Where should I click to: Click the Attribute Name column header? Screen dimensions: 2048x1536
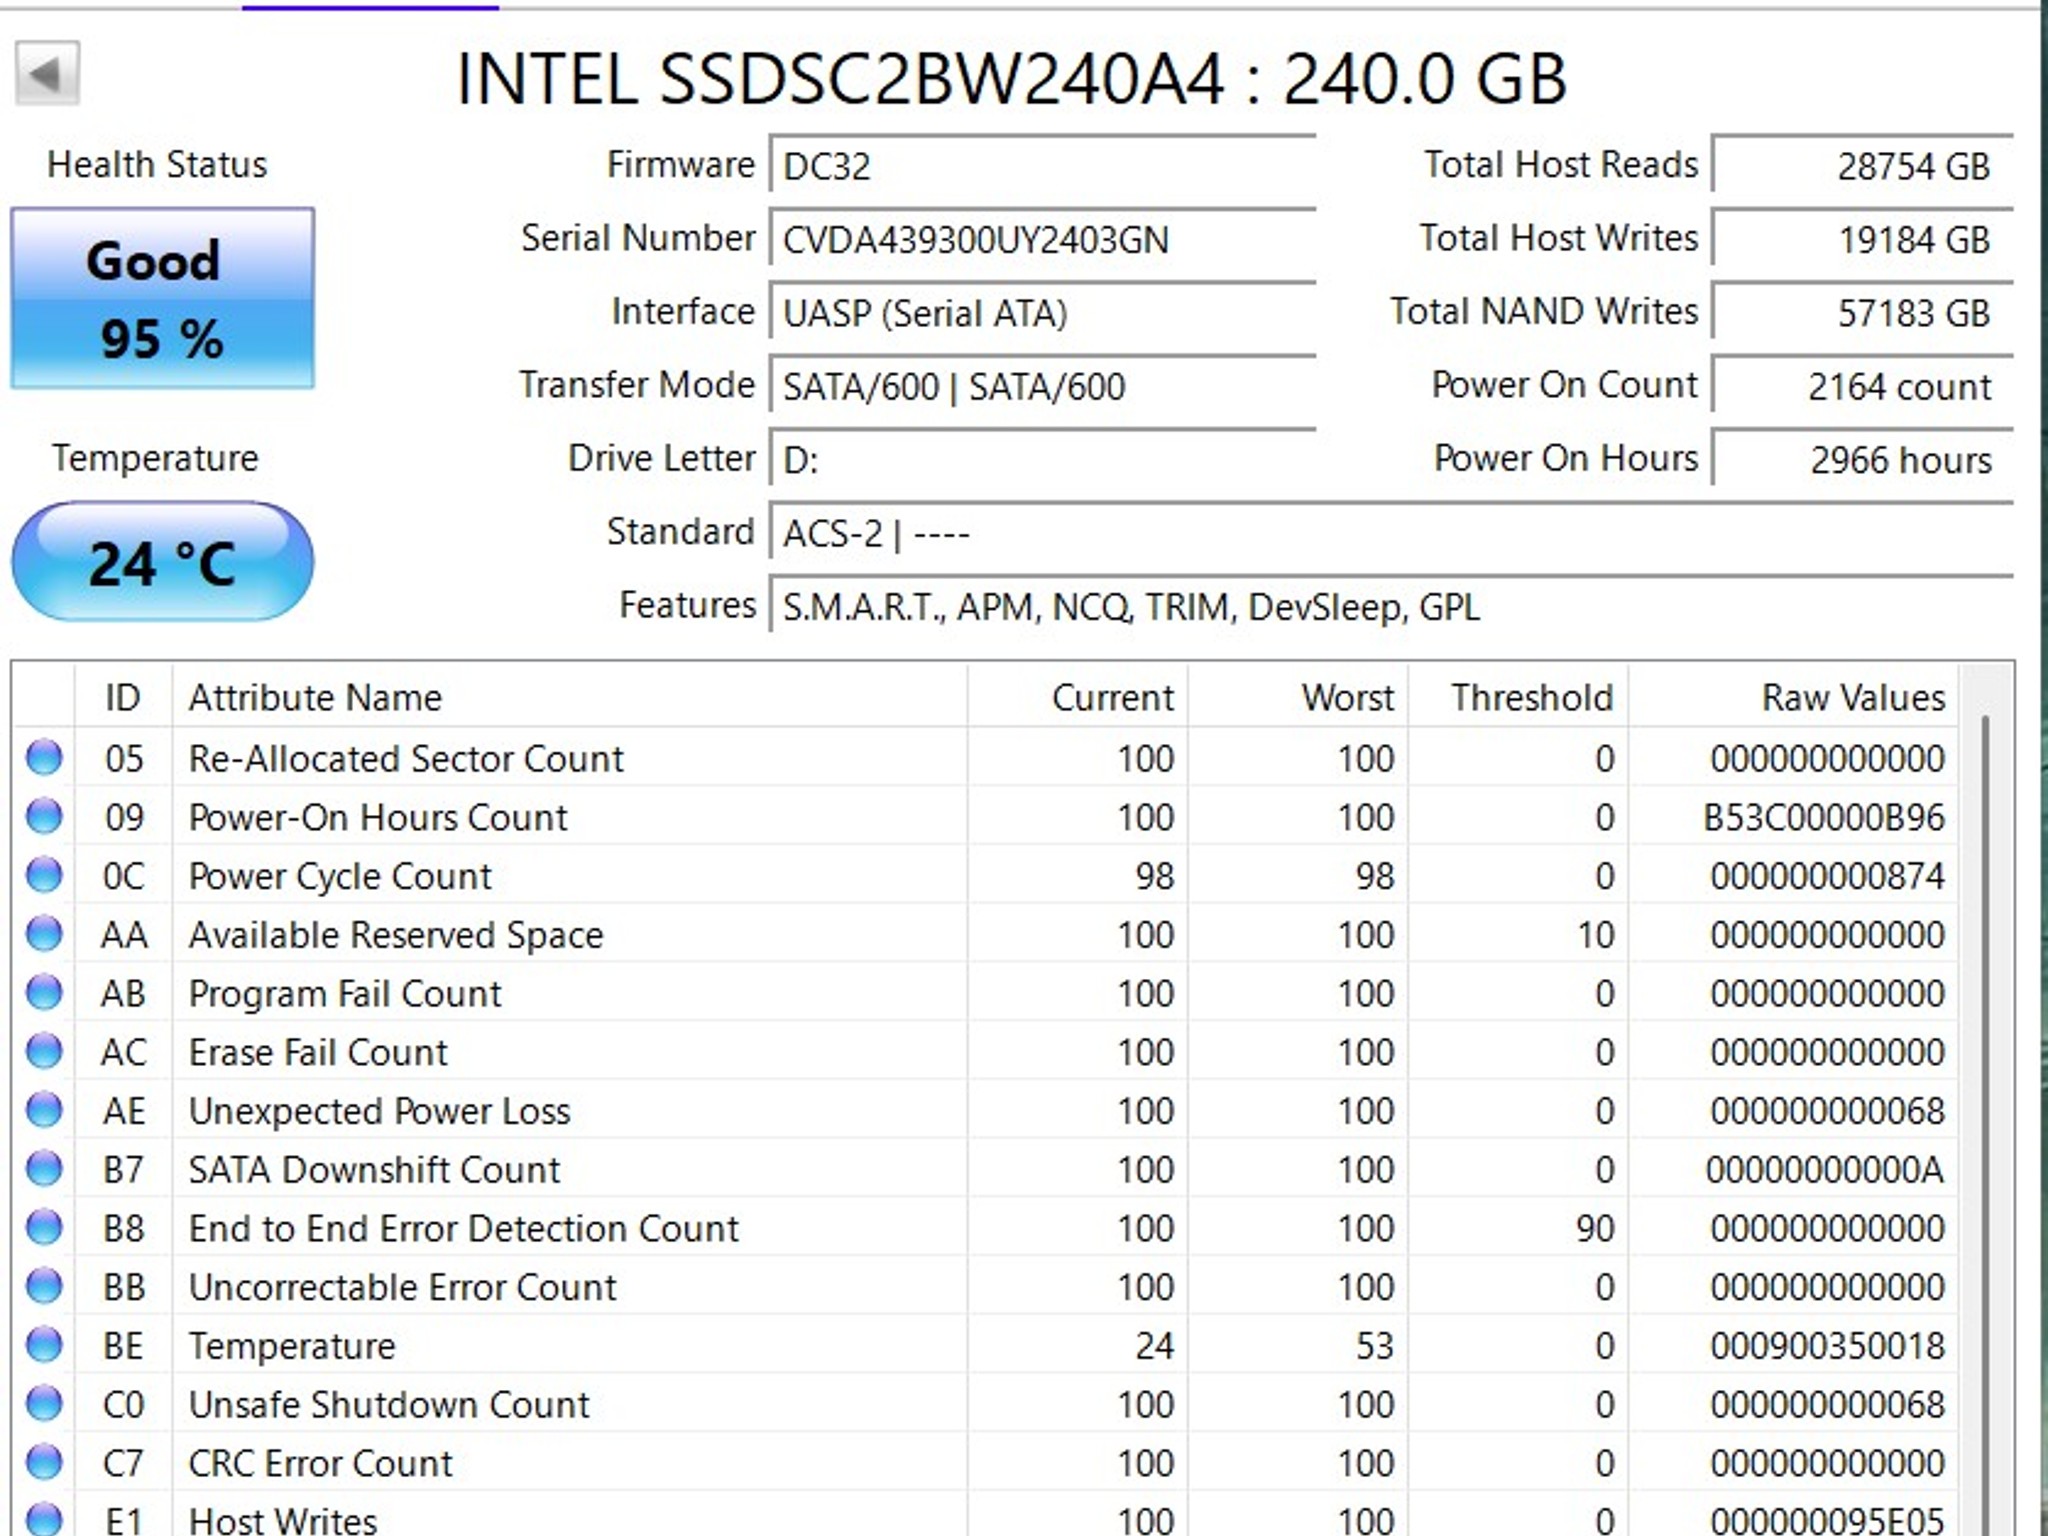[x=570, y=697]
